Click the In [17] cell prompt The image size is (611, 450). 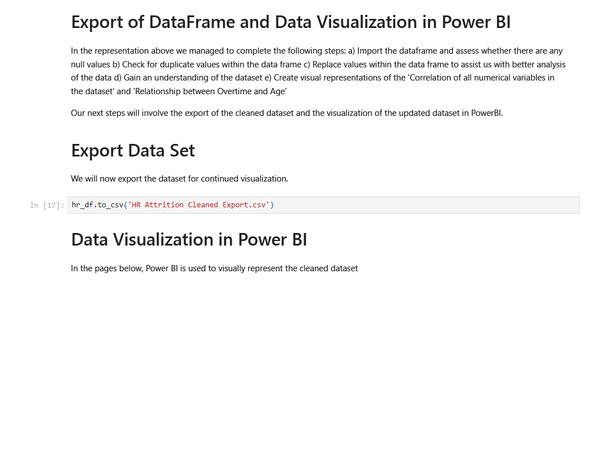(x=47, y=206)
